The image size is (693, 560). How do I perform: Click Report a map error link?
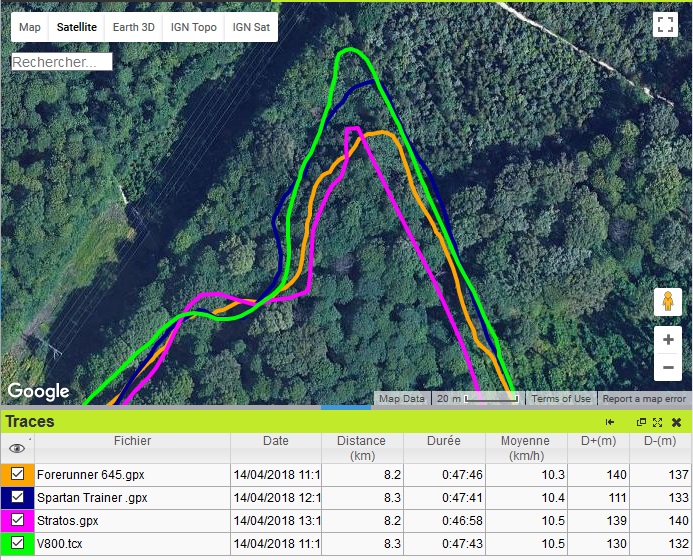tap(644, 399)
